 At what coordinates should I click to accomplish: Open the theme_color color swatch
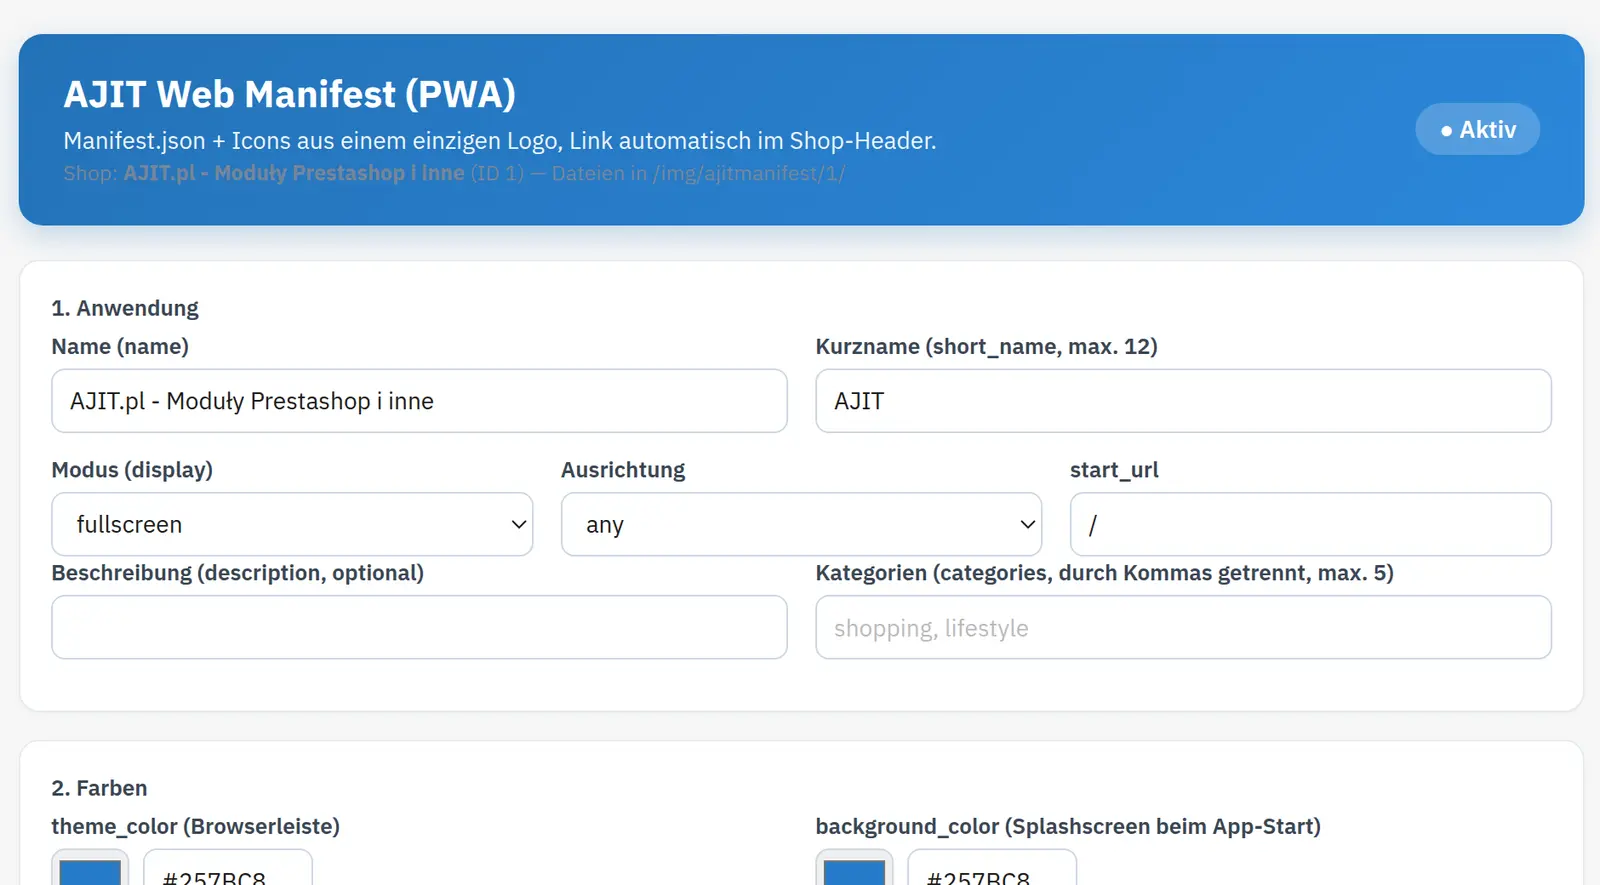(x=90, y=868)
